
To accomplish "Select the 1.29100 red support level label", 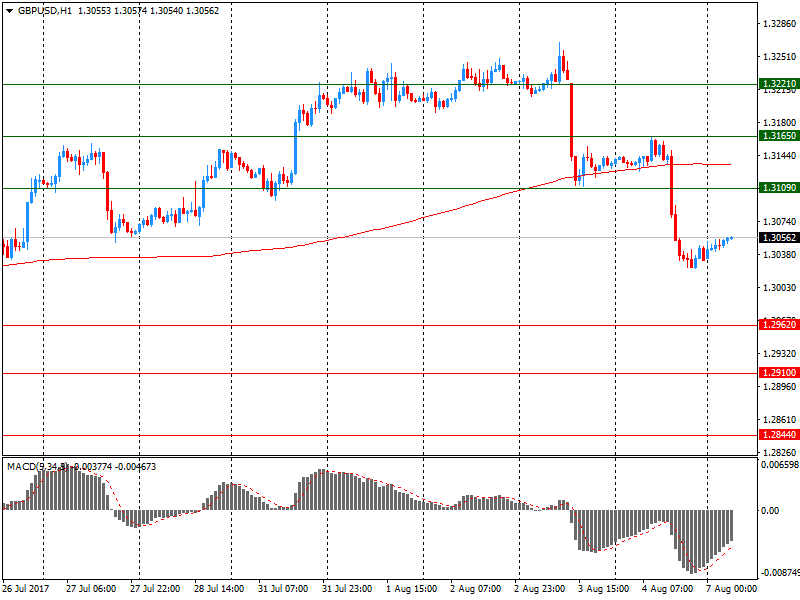I will 779,373.
